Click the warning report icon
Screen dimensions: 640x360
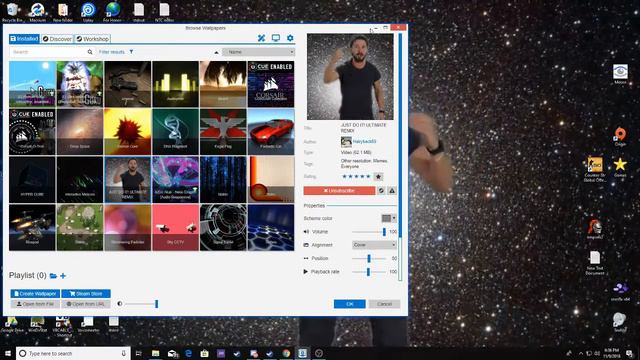[x=392, y=191]
